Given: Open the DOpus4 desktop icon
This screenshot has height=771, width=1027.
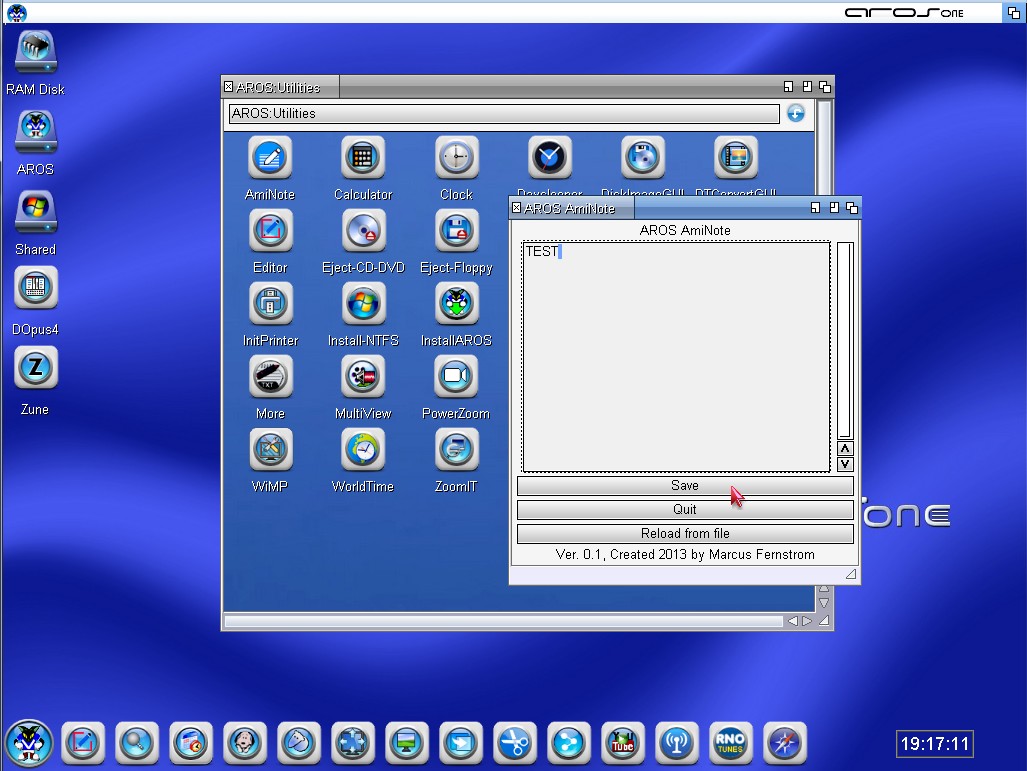Looking at the screenshot, I should (x=35, y=290).
